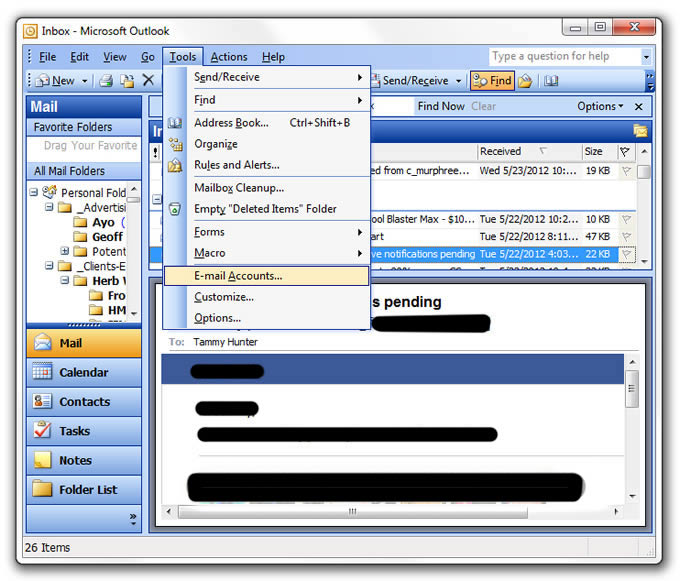The height and width of the screenshot is (581, 680).
Task: Open the Actions menu
Action: coord(229,57)
